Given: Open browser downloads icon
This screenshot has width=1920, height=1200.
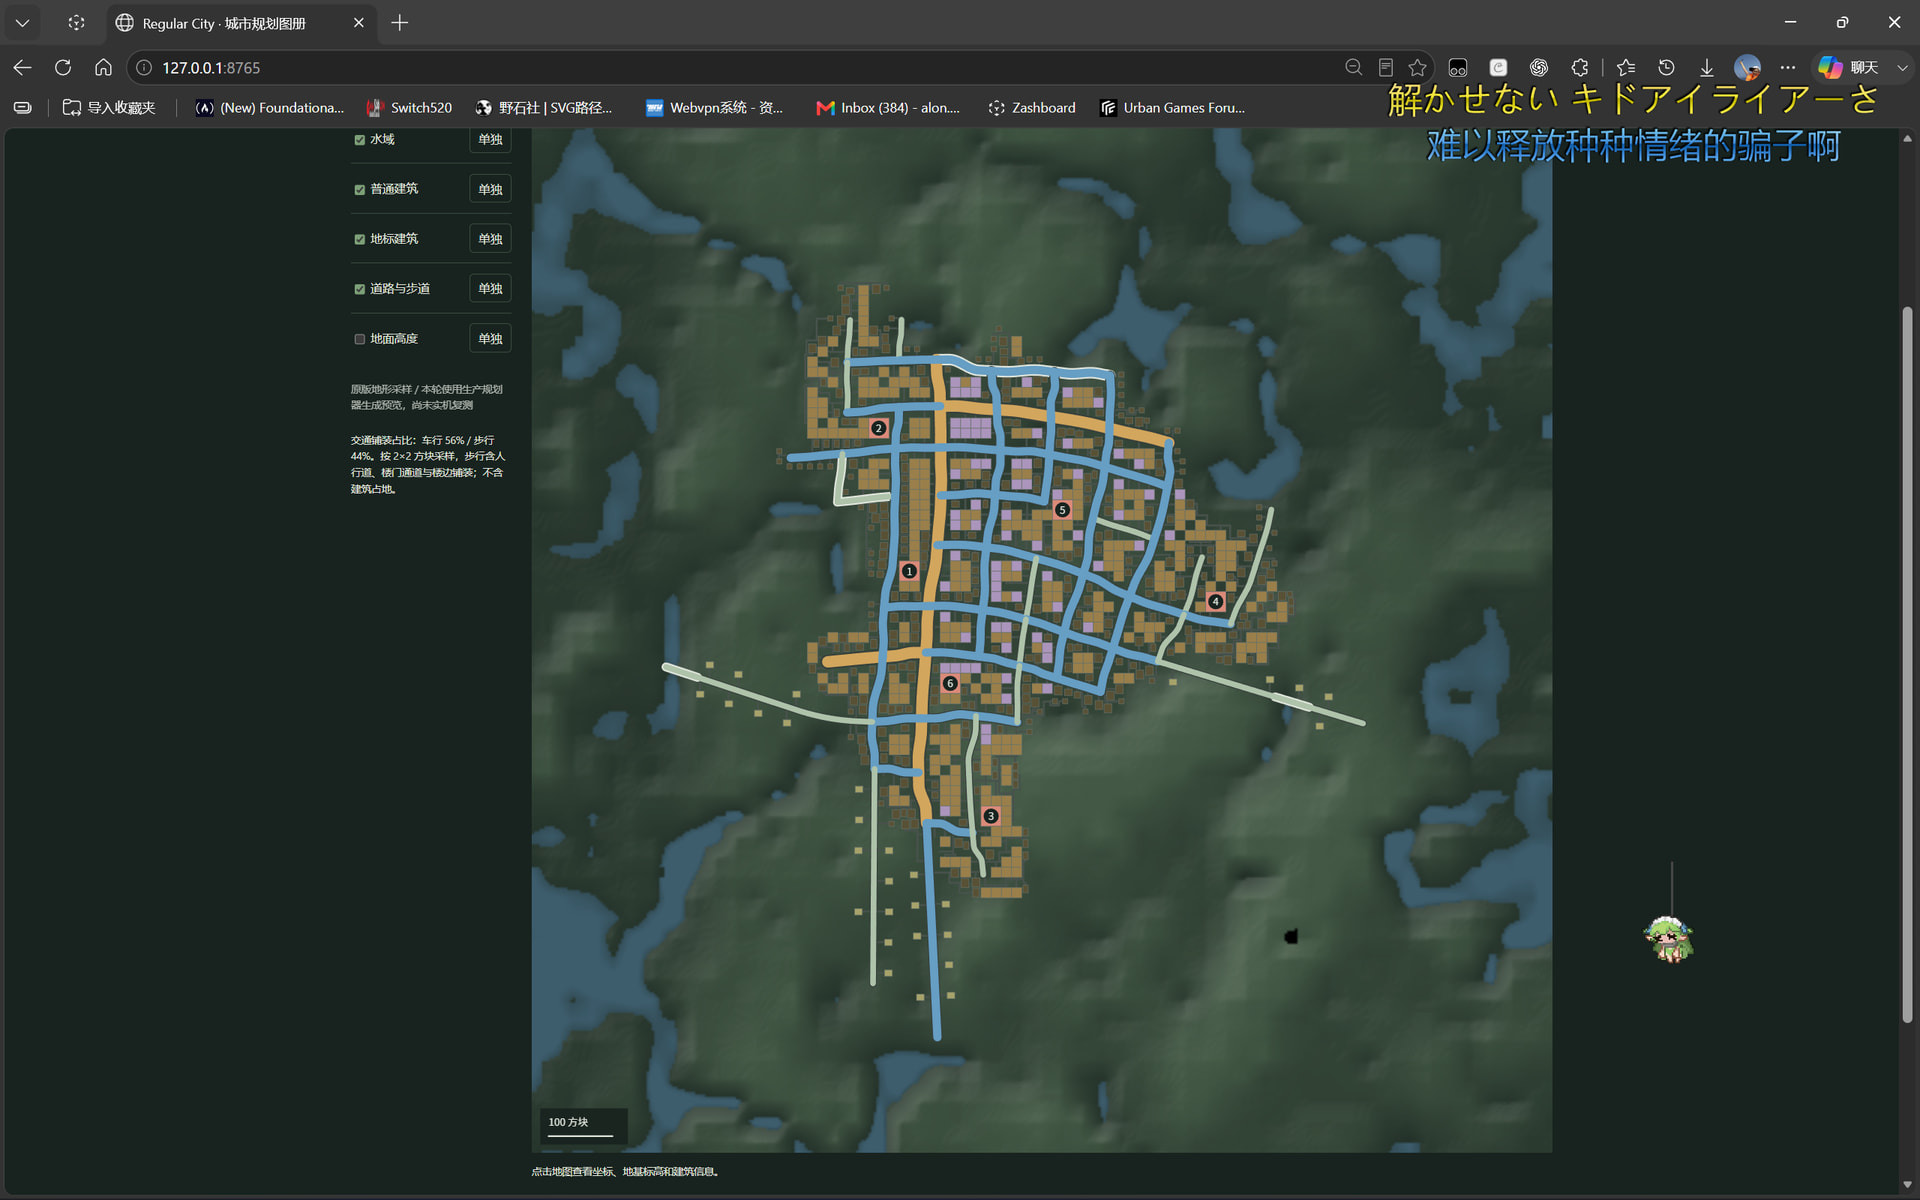Looking at the screenshot, I should [x=1707, y=67].
